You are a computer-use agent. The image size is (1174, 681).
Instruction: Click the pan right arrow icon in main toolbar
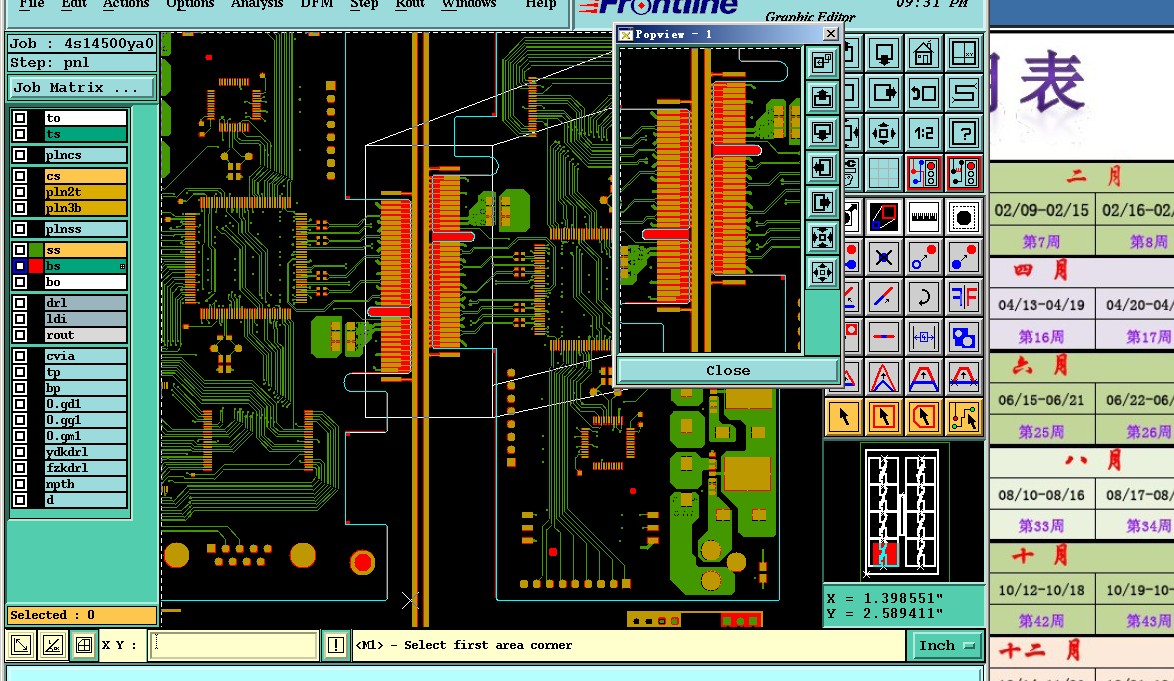pyautogui.click(x=883, y=94)
